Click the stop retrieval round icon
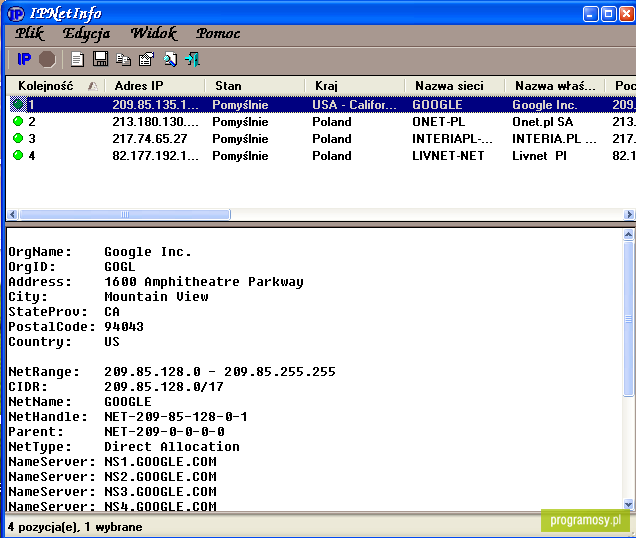 [47, 59]
